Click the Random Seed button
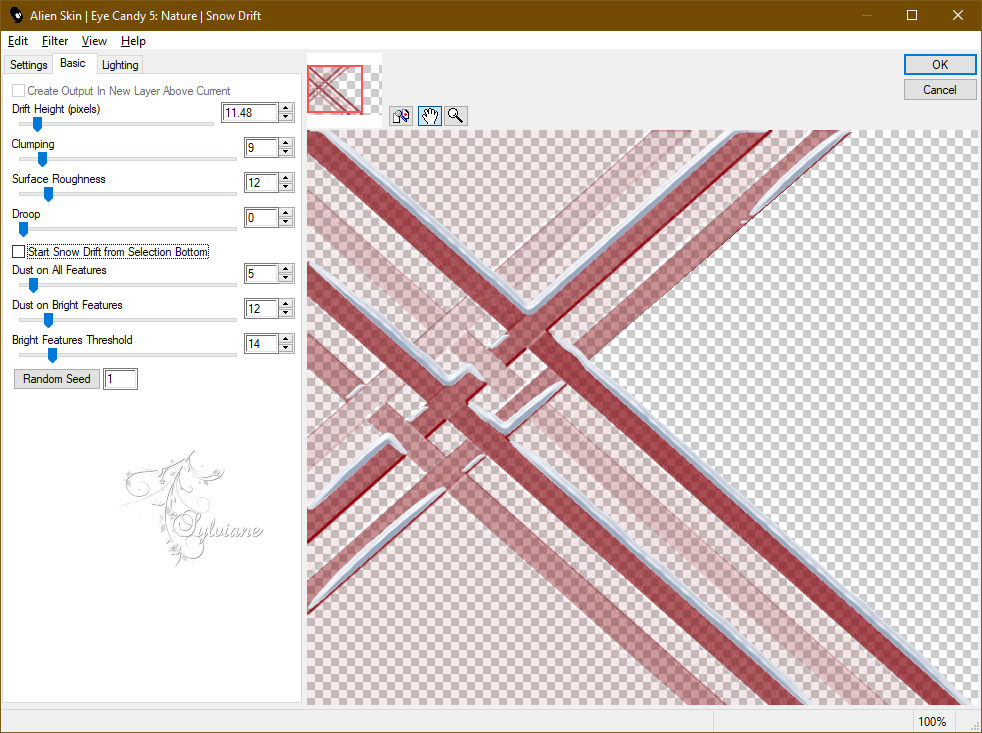Image resolution: width=982 pixels, height=733 pixels. point(56,379)
